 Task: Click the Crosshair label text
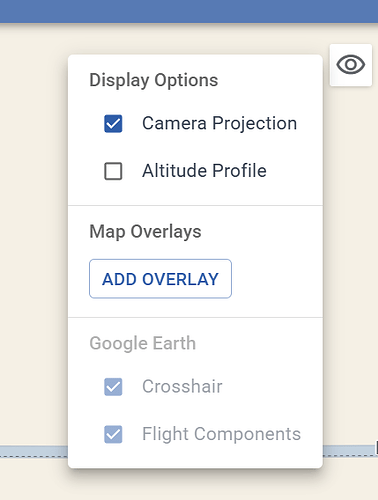(x=182, y=387)
